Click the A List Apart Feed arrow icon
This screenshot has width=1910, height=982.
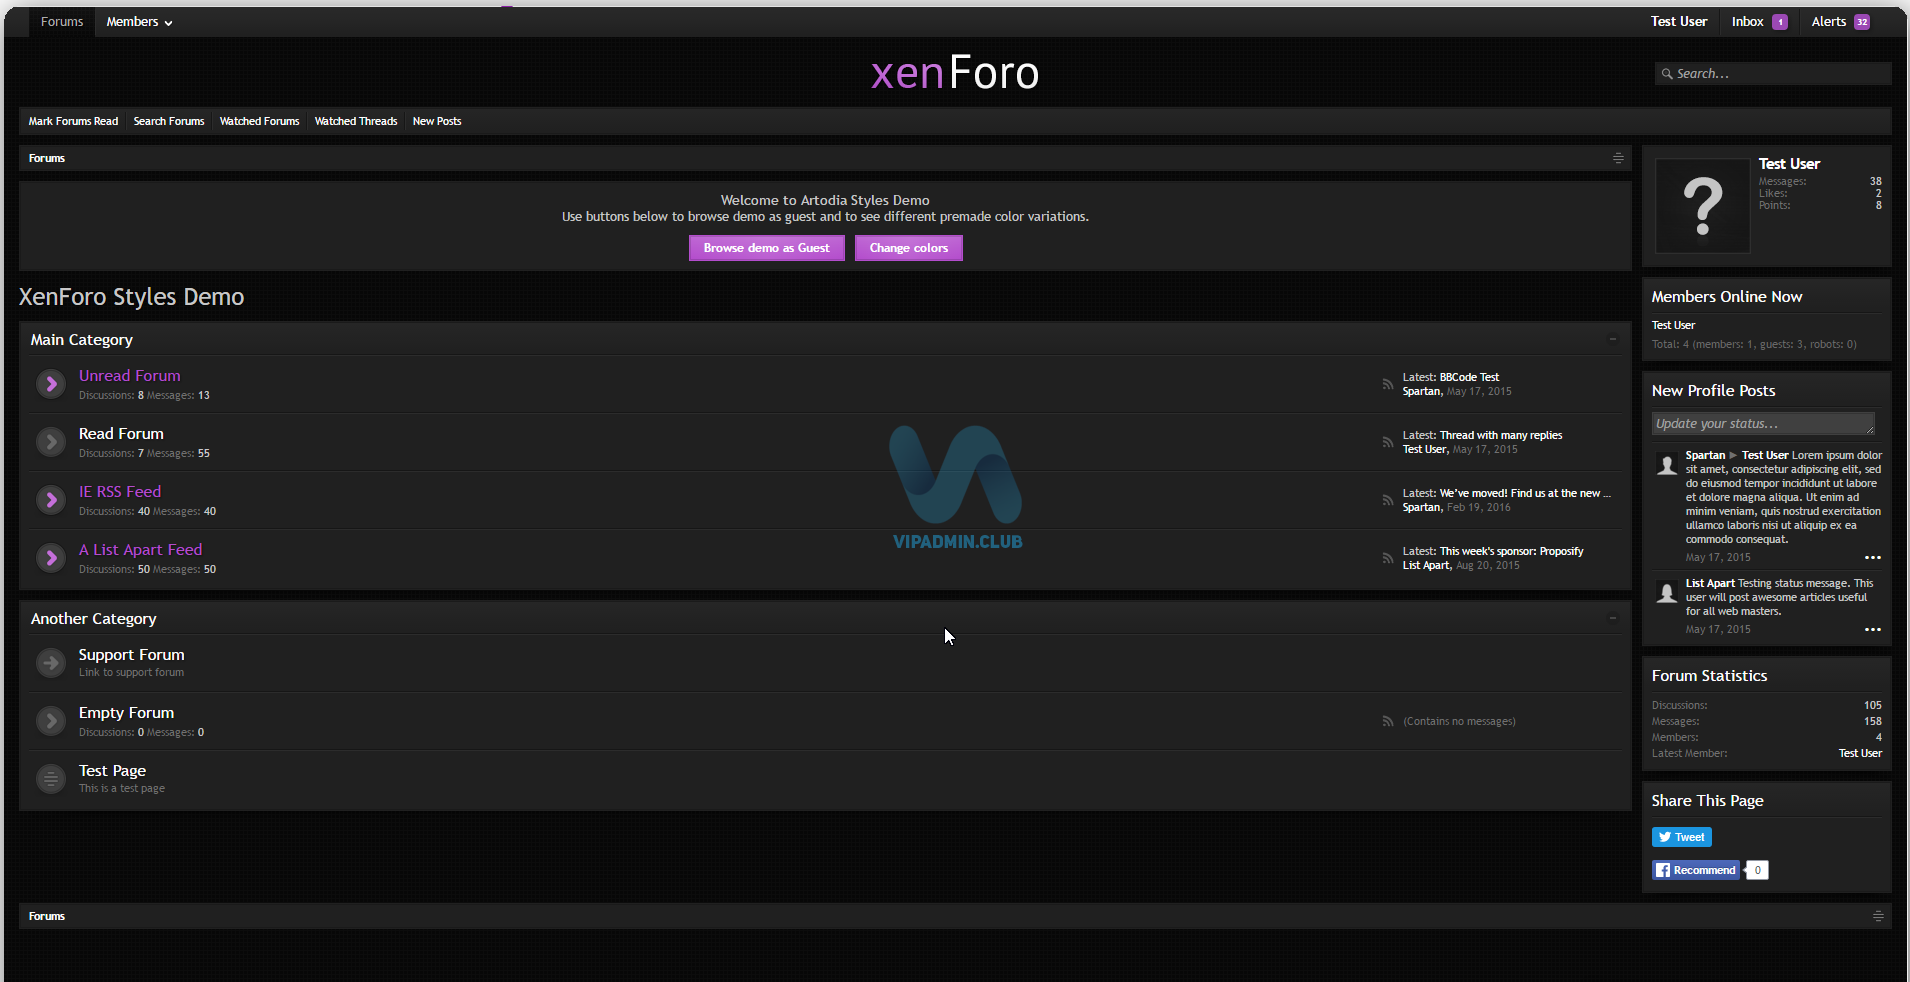(51, 558)
